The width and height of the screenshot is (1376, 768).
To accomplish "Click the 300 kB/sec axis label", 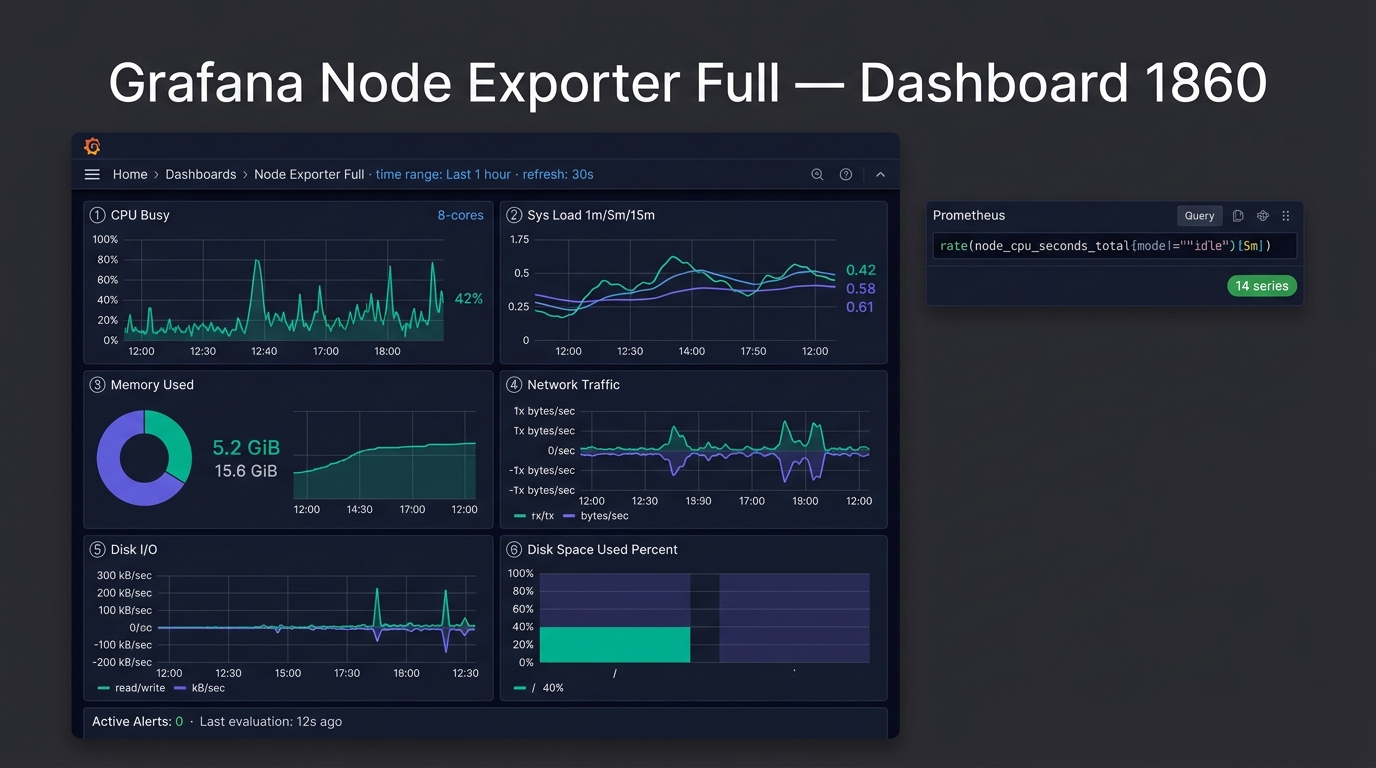I will click(x=125, y=575).
